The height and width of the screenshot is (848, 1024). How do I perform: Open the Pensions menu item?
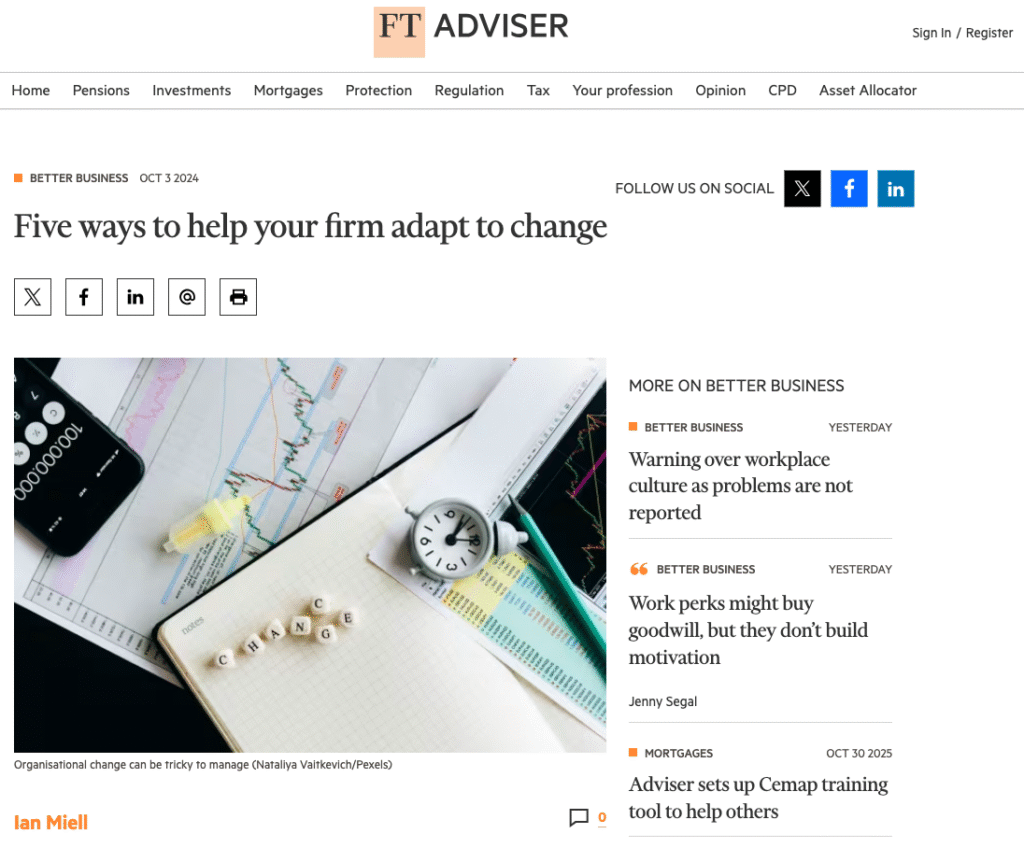pyautogui.click(x=101, y=90)
